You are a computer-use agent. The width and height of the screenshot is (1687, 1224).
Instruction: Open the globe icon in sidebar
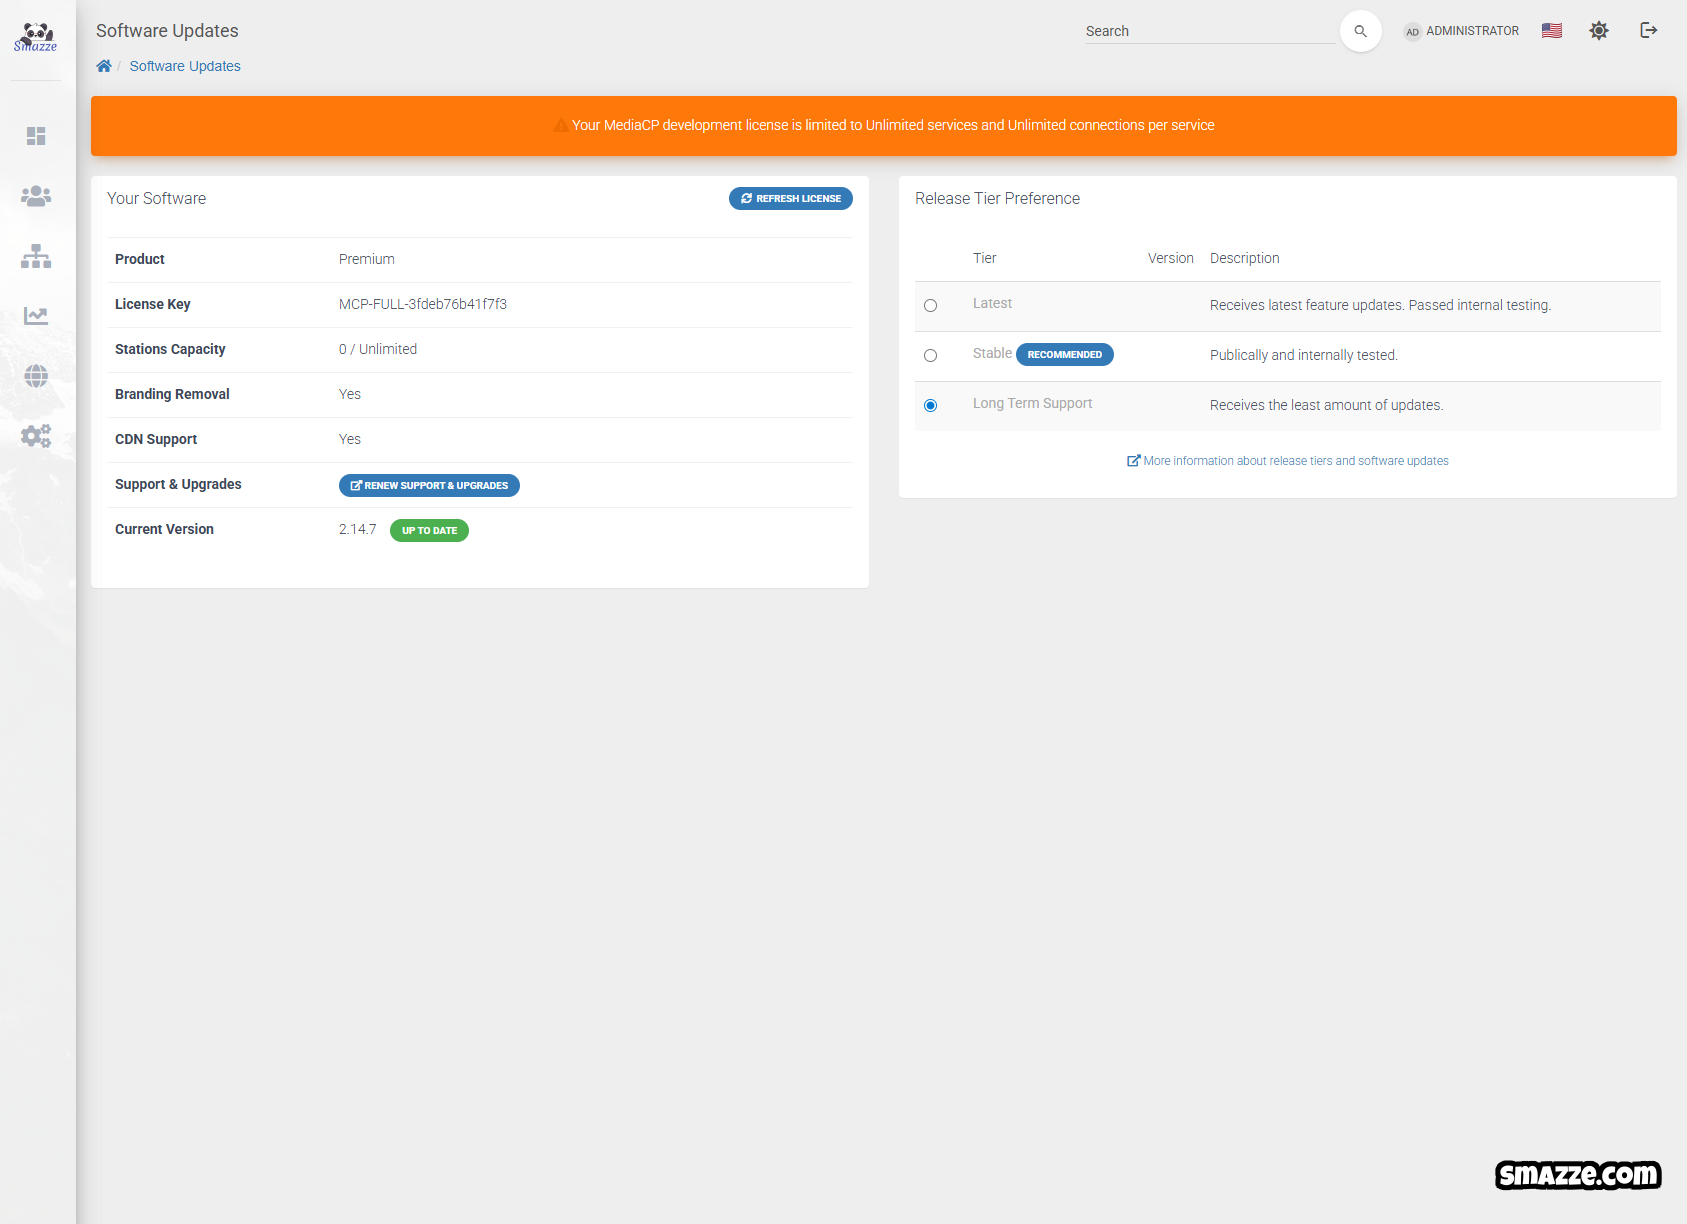click(36, 376)
